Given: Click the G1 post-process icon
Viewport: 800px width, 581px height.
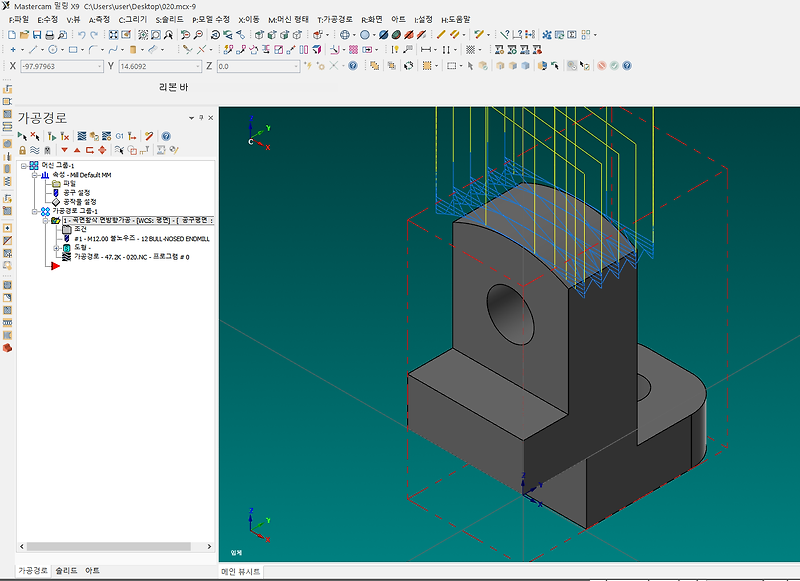Looking at the screenshot, I should click(119, 135).
